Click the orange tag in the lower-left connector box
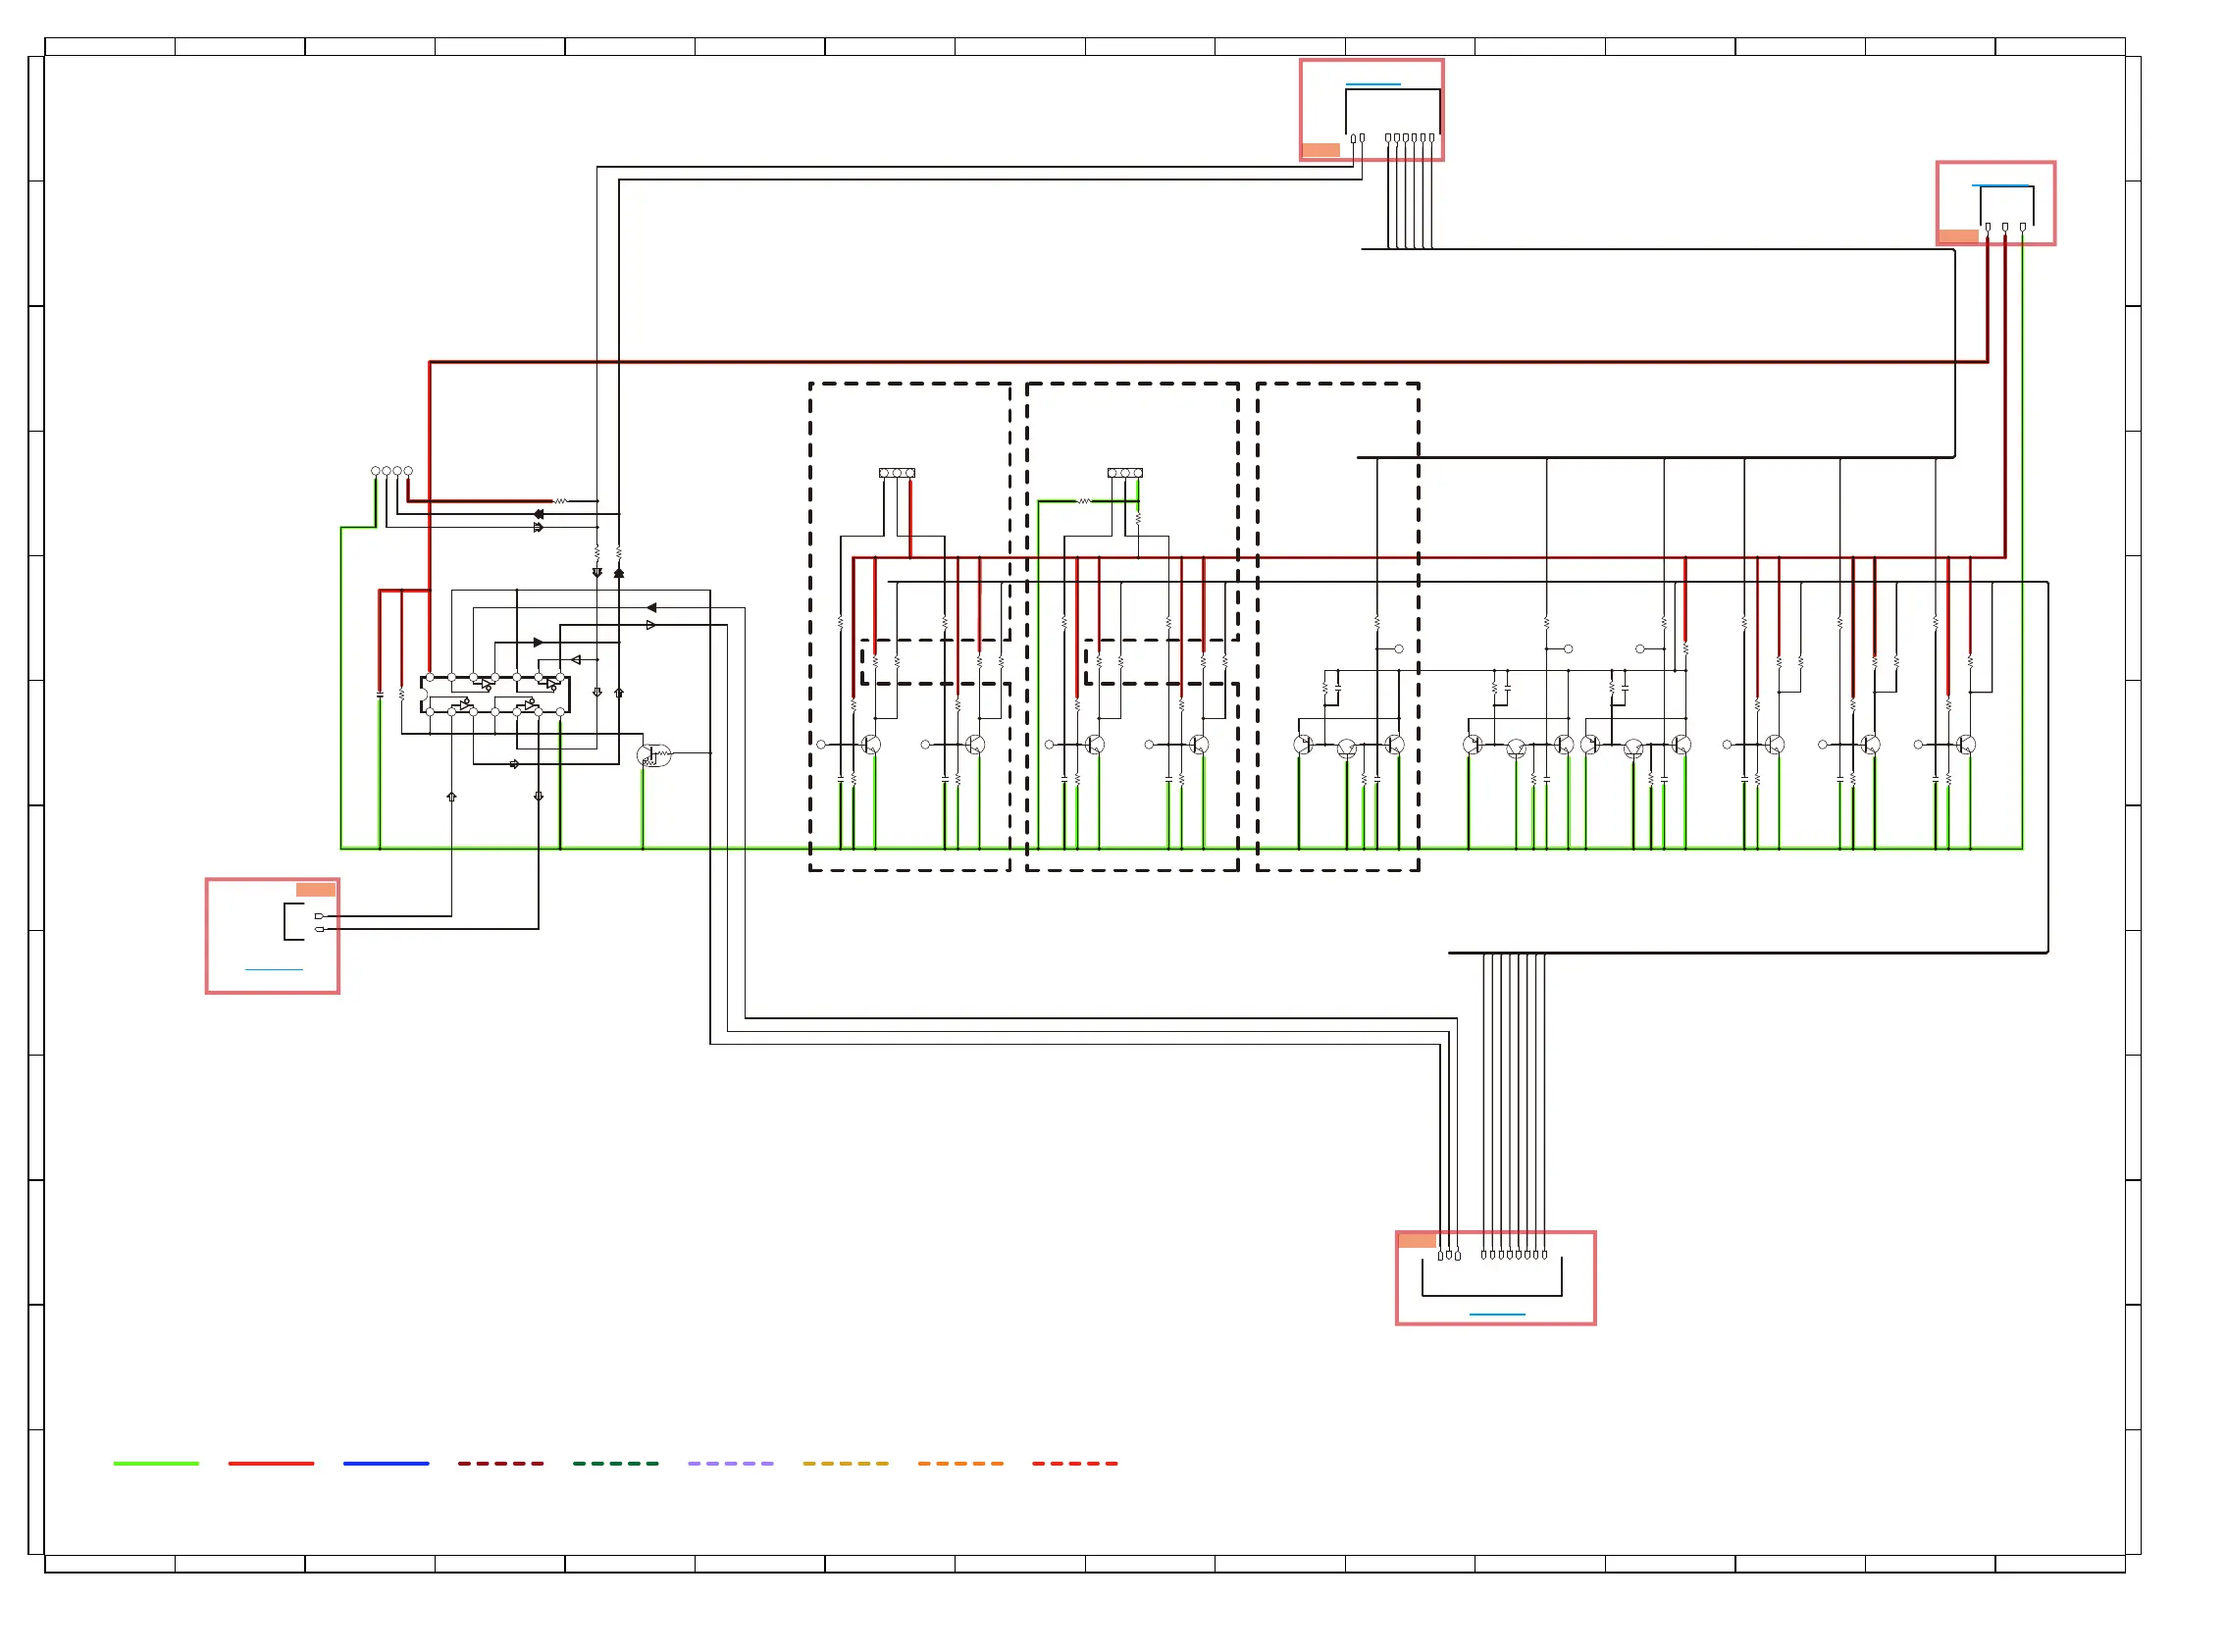This screenshot has height=1652, width=2225. (x=316, y=889)
